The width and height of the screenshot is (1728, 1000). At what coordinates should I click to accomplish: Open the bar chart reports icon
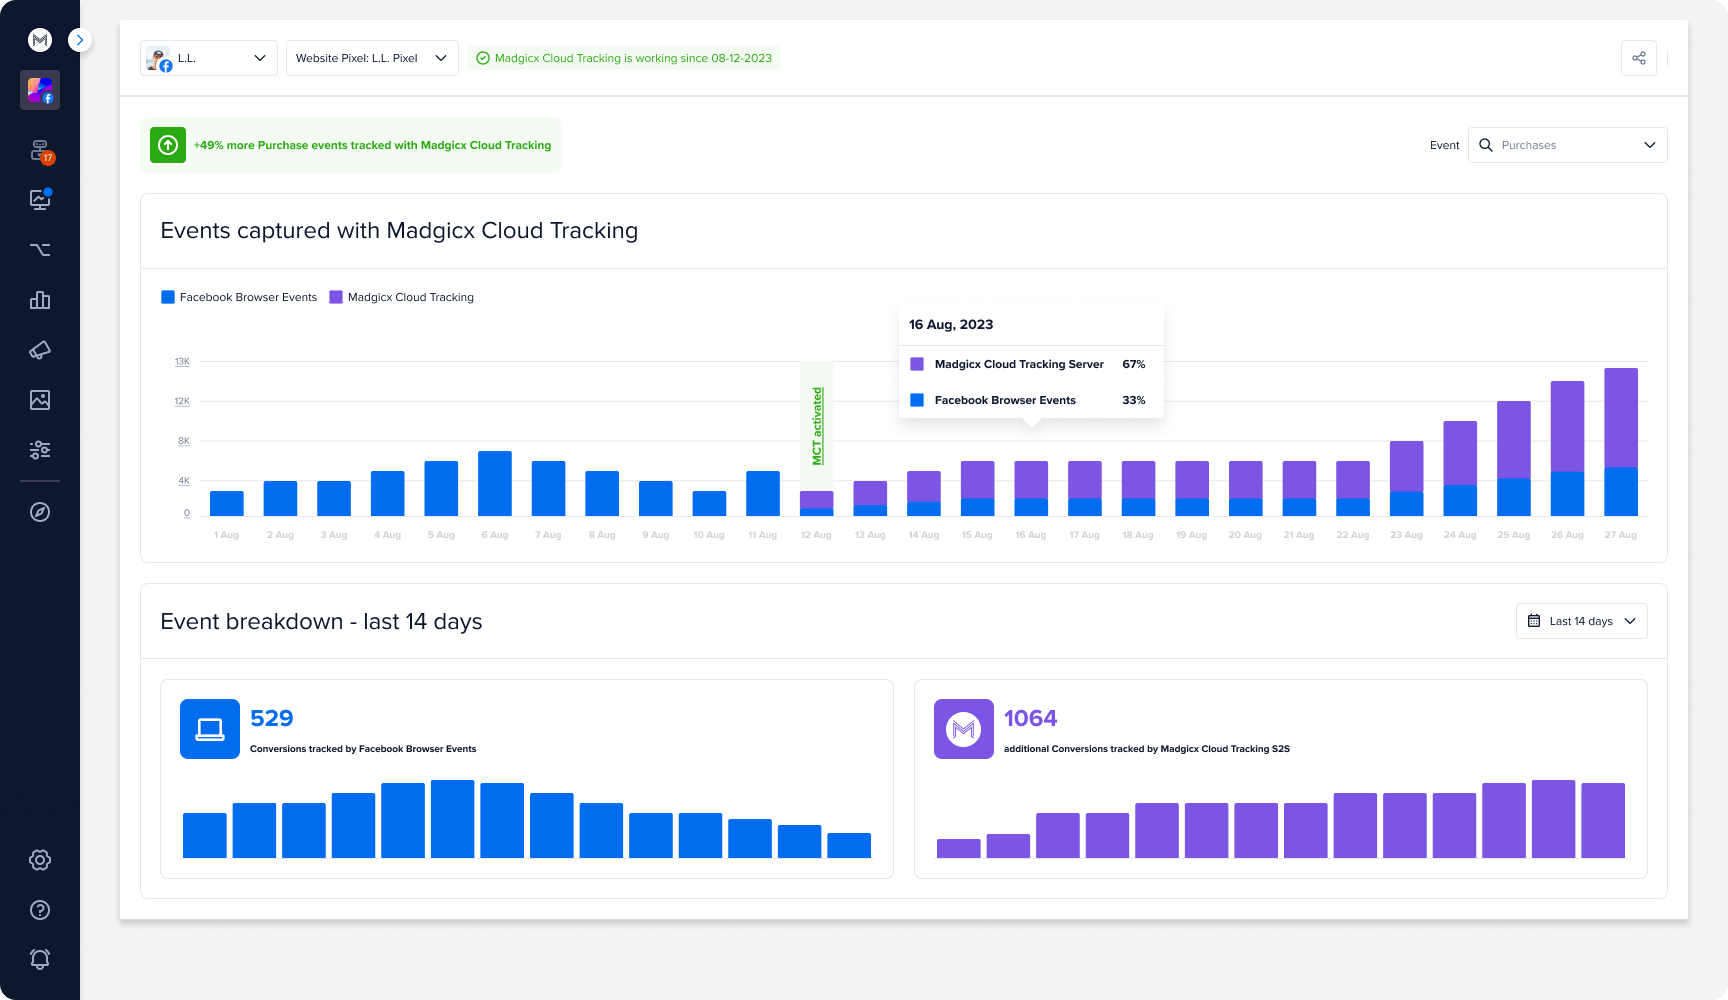(x=40, y=300)
